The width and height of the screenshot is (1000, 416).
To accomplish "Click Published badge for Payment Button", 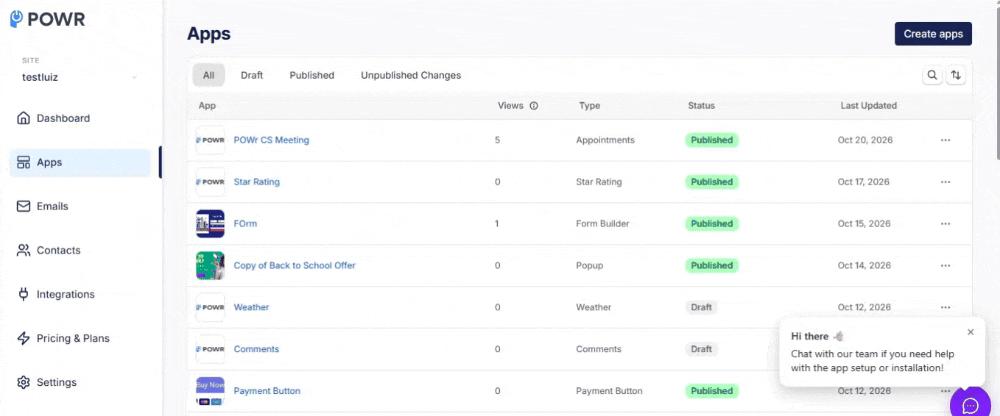I will point(712,390).
